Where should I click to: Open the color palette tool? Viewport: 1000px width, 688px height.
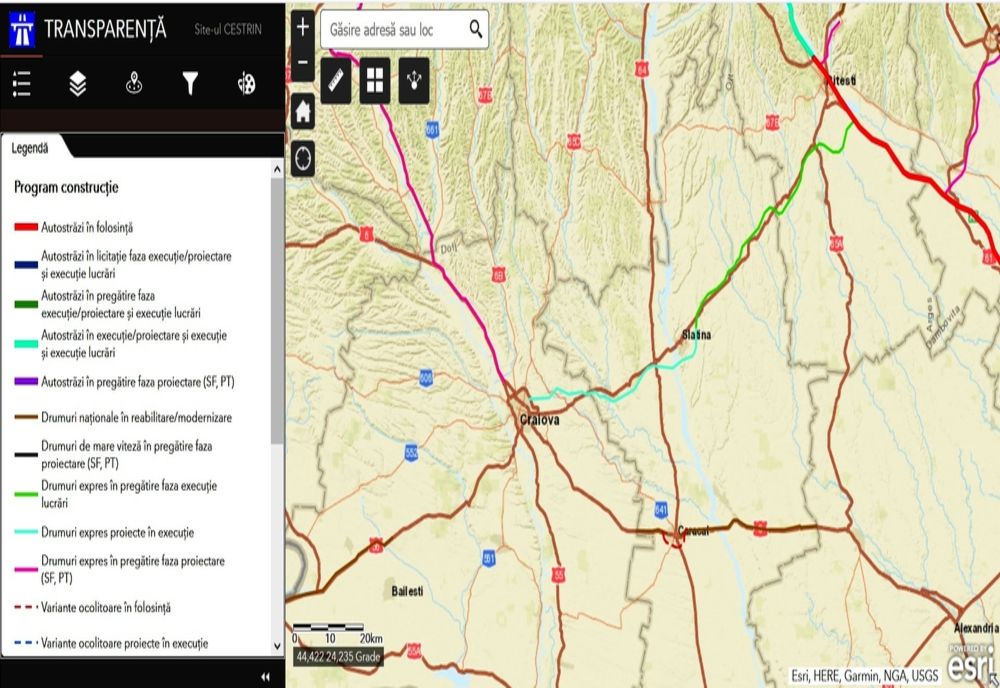(x=246, y=85)
